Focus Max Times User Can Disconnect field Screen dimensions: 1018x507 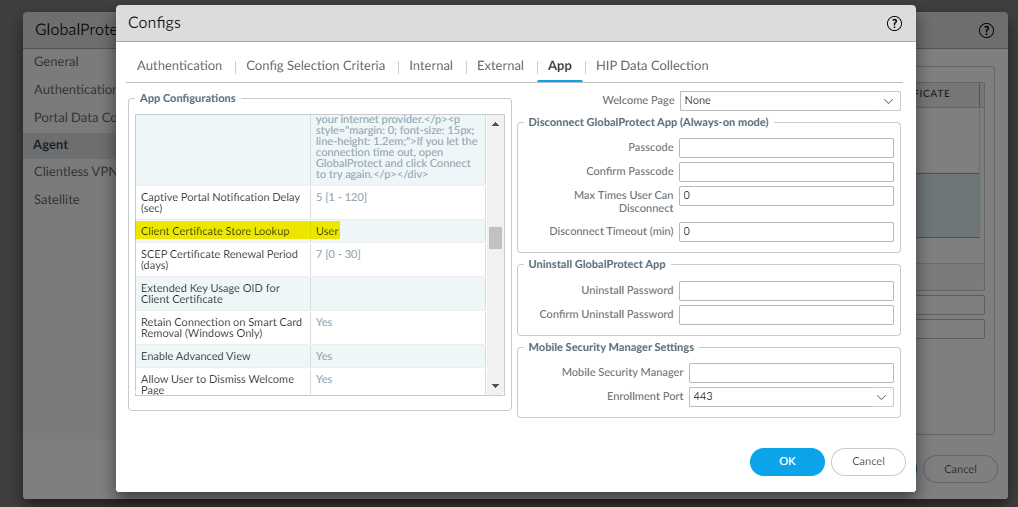pyautogui.click(x=786, y=196)
